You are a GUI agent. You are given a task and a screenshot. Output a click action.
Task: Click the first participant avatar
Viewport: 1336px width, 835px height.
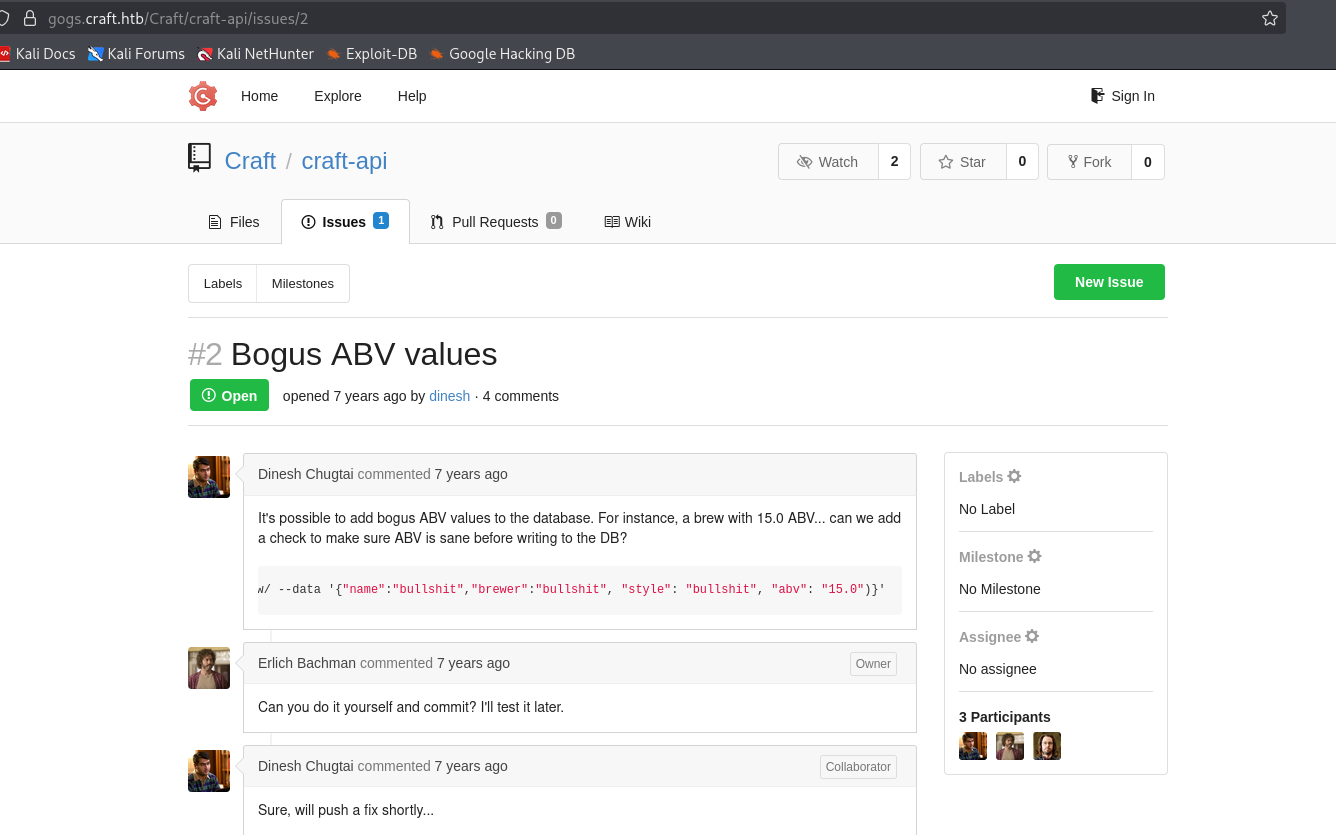[973, 746]
